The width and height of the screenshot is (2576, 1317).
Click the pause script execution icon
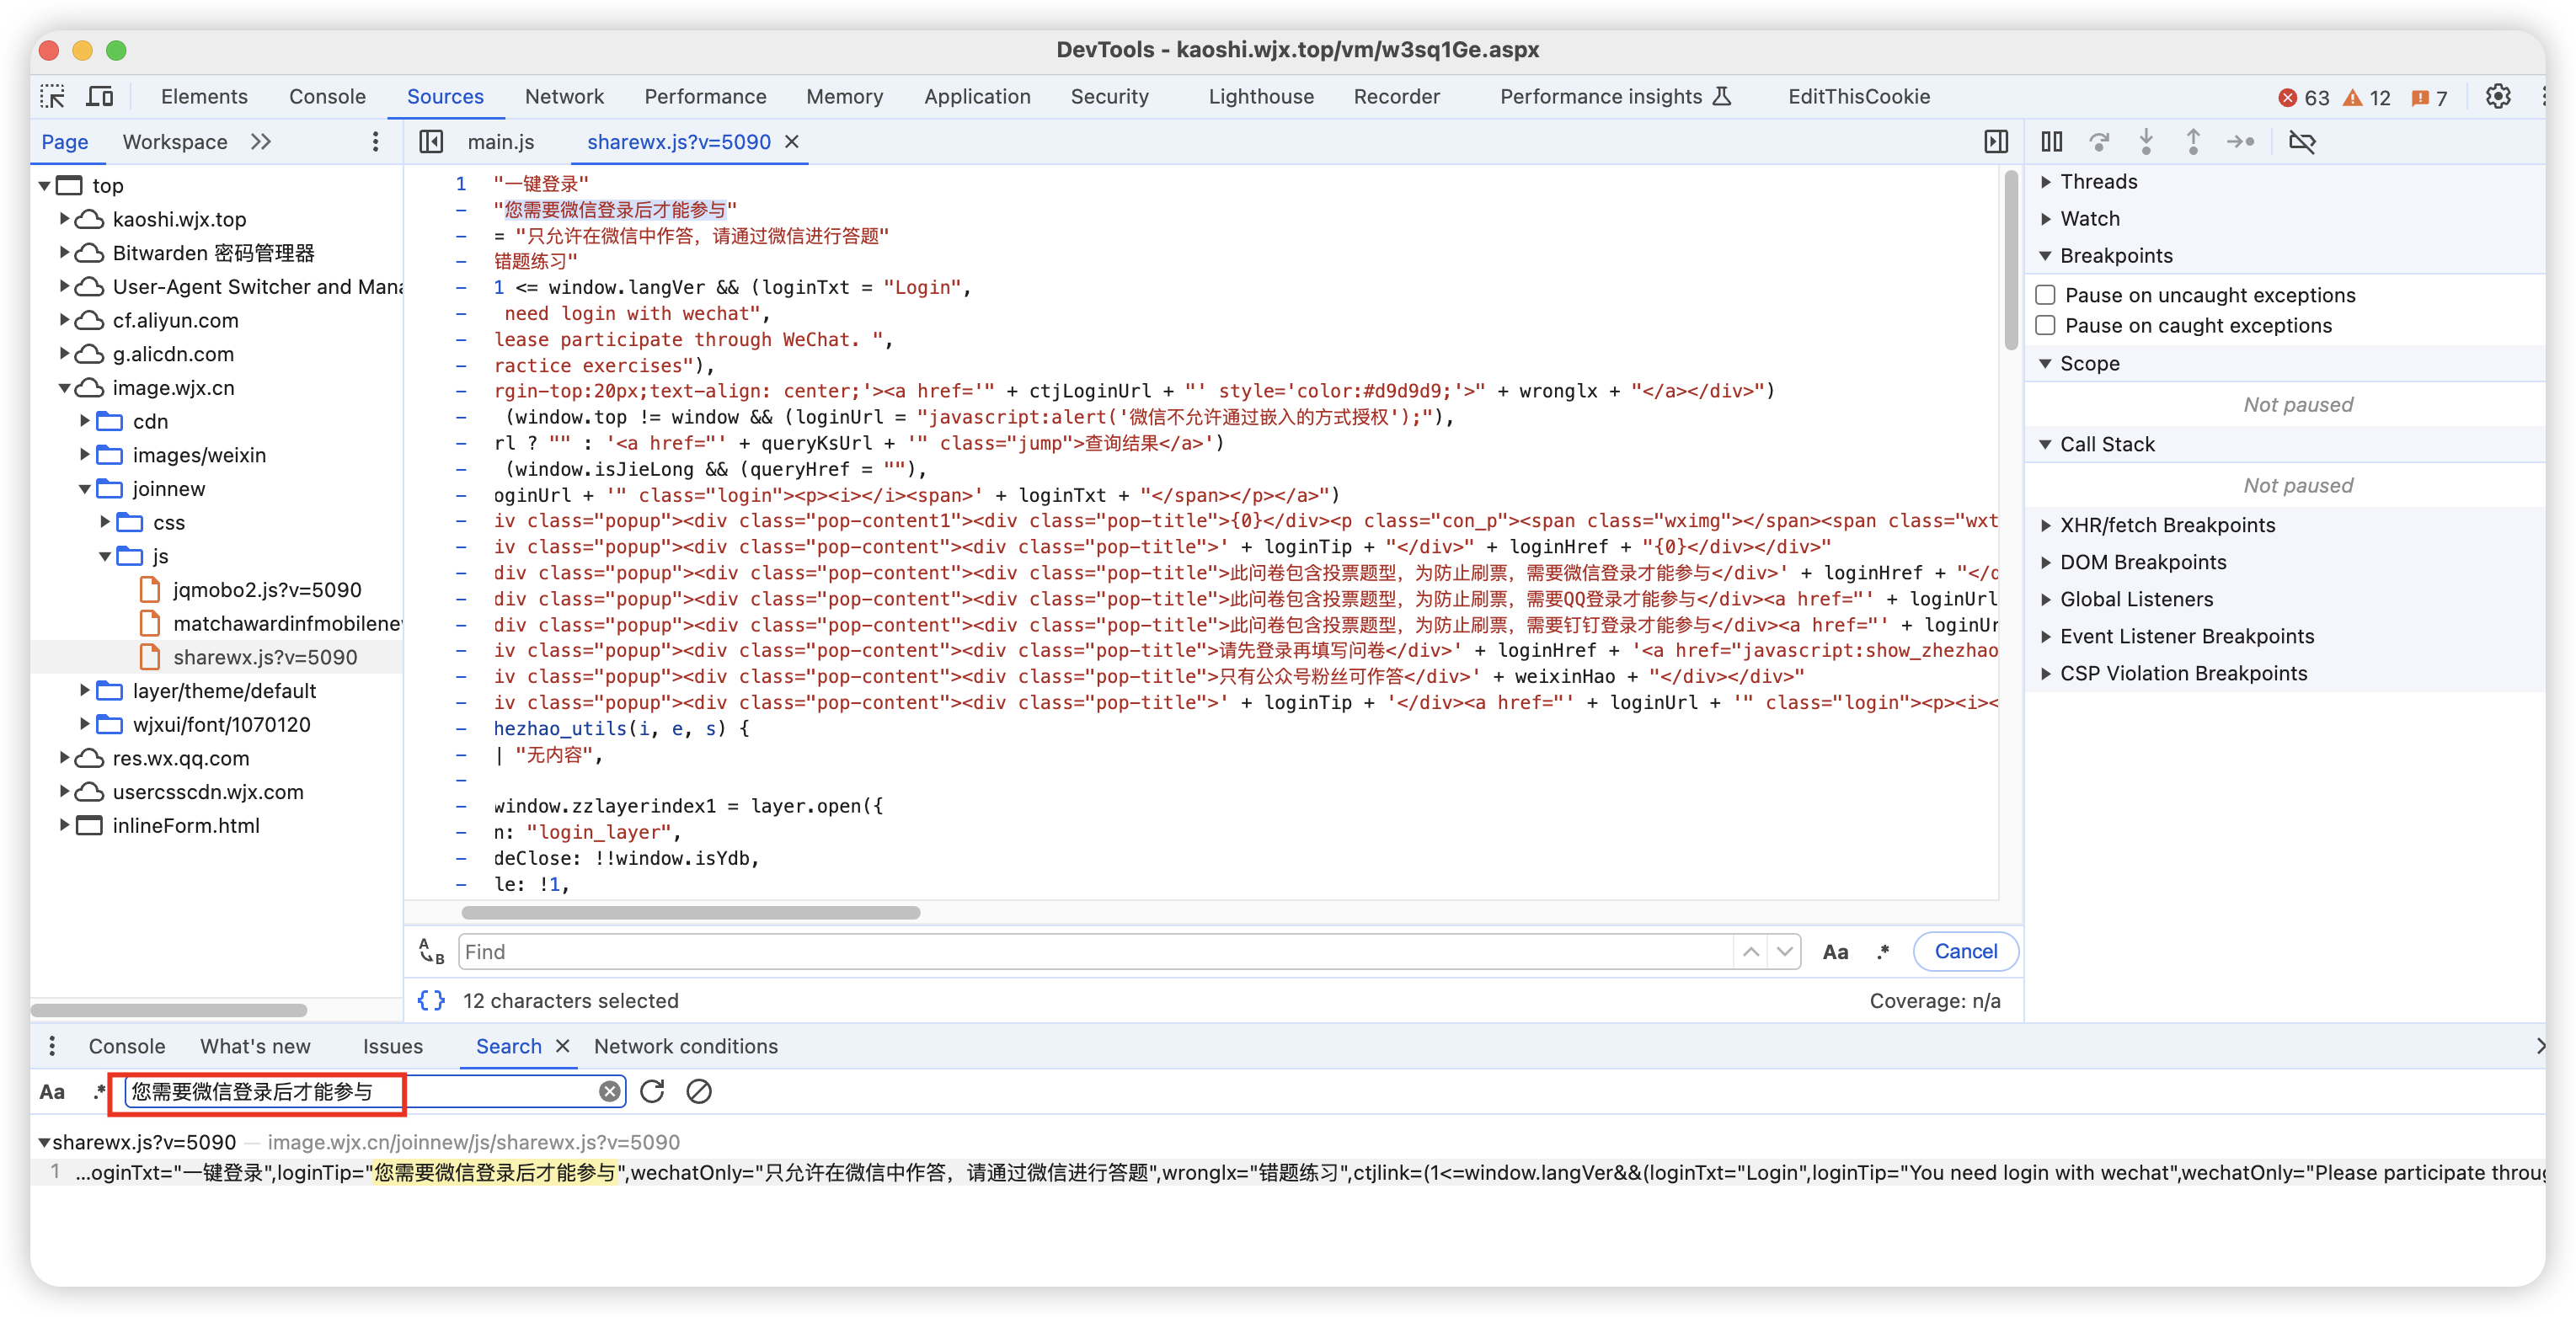tap(2051, 142)
